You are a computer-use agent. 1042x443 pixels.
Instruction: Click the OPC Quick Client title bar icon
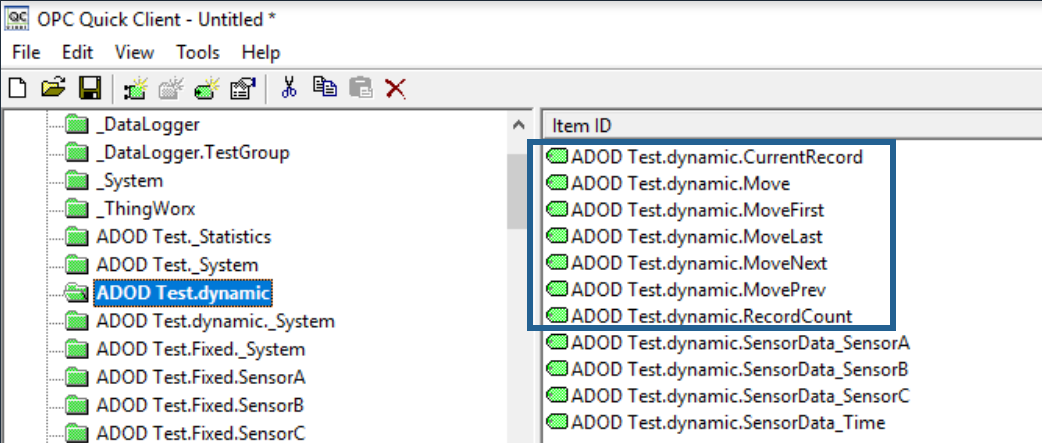pyautogui.click(x=17, y=18)
